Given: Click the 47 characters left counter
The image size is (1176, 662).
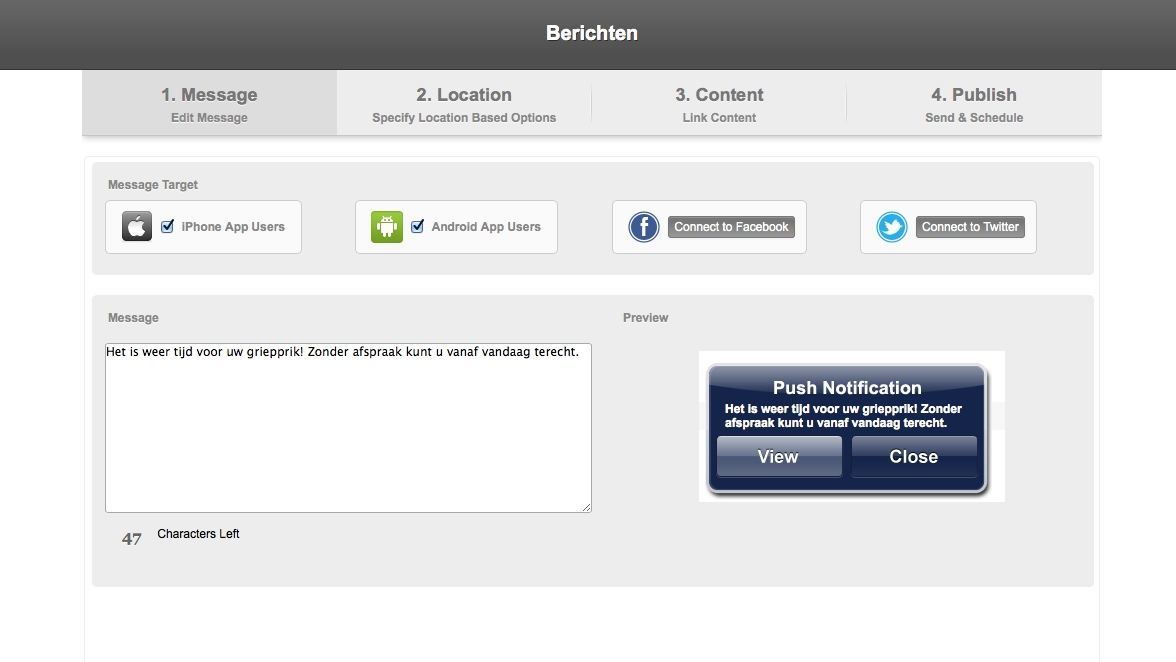Looking at the screenshot, I should 132,539.
